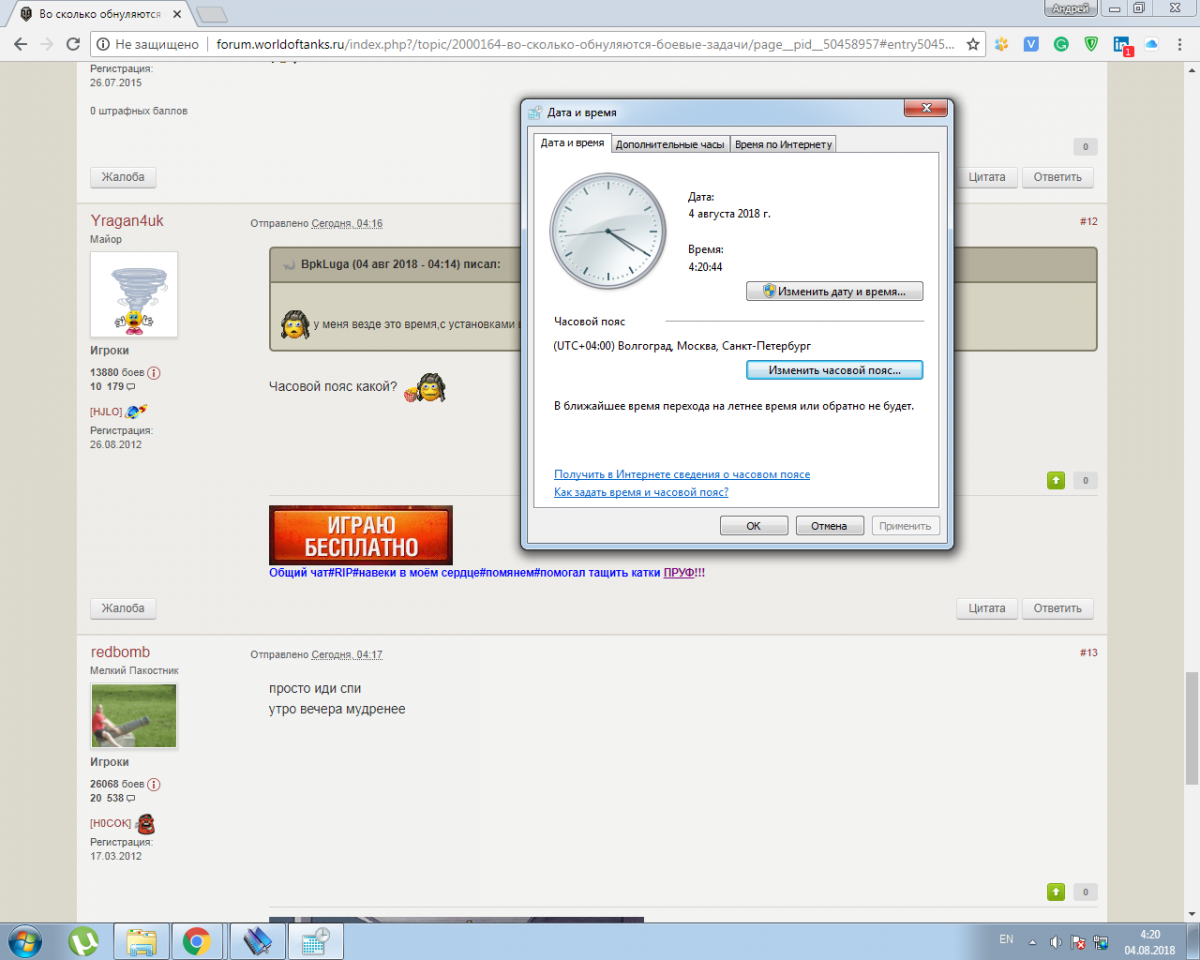Click the volume speaker tray icon
This screenshot has height=960, width=1200.
coord(1056,941)
